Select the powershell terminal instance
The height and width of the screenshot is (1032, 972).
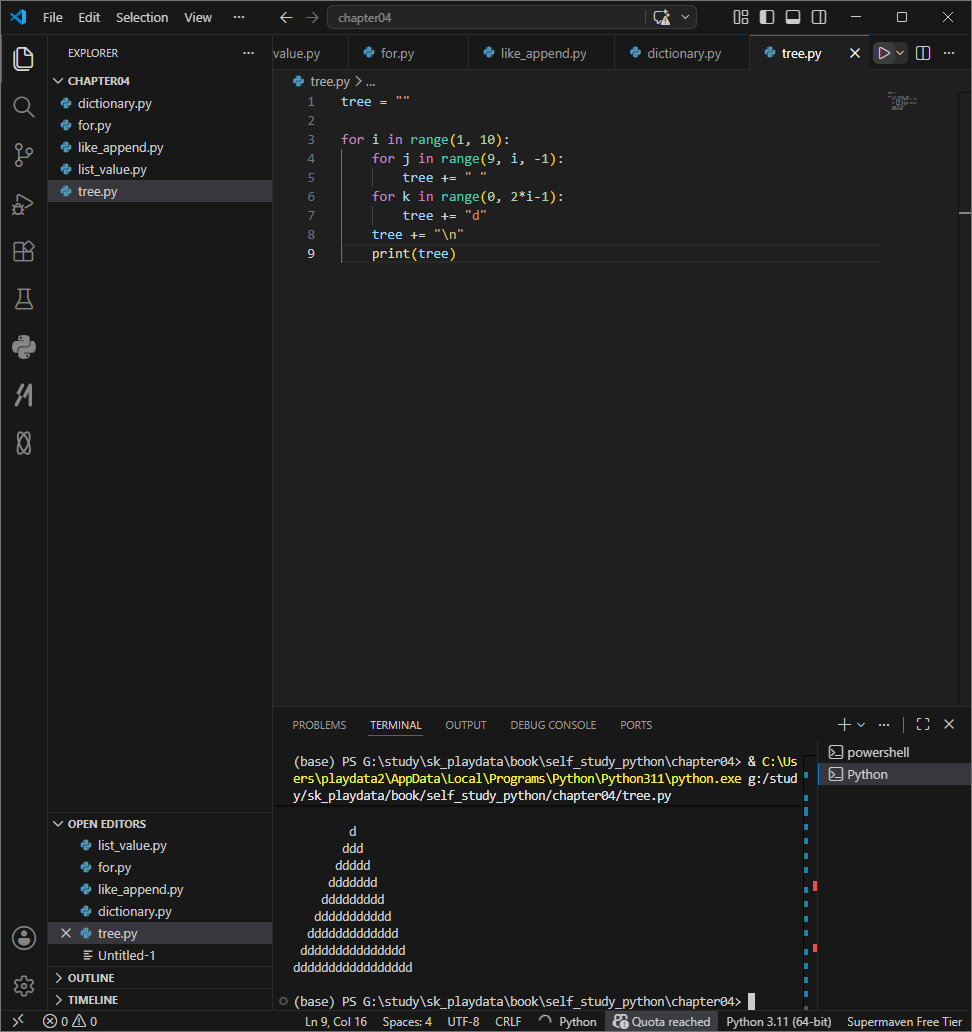point(895,752)
